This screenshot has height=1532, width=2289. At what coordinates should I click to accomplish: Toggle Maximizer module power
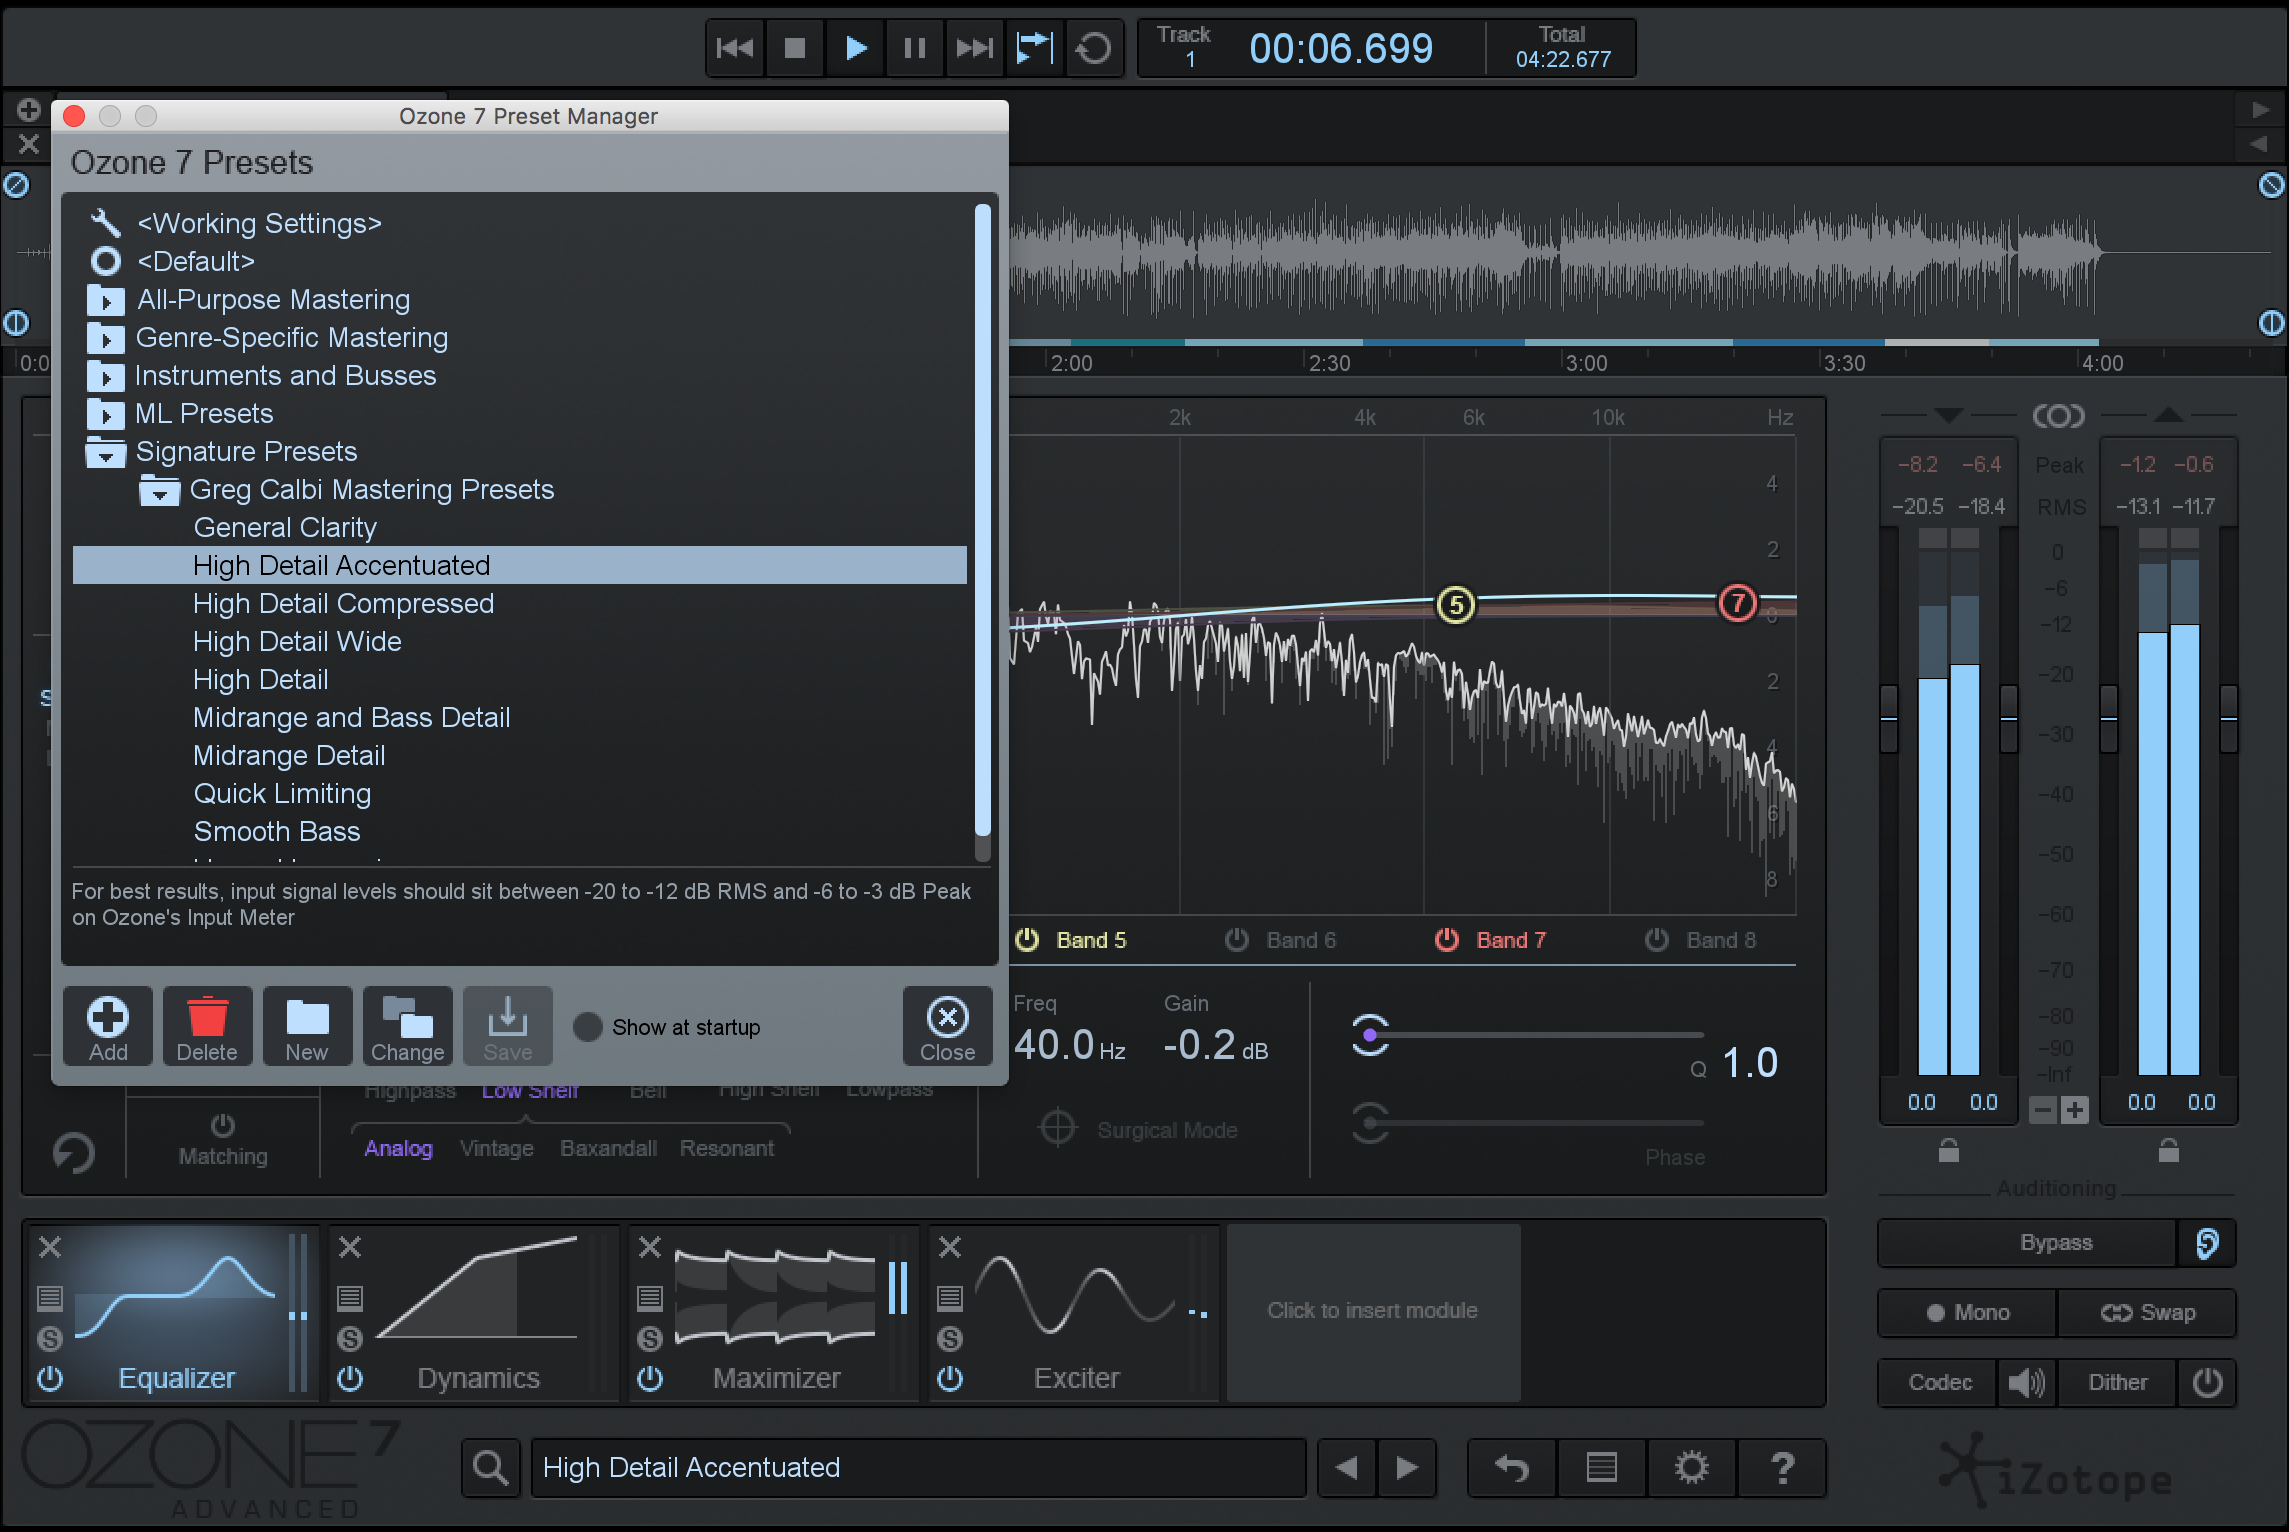click(x=650, y=1379)
